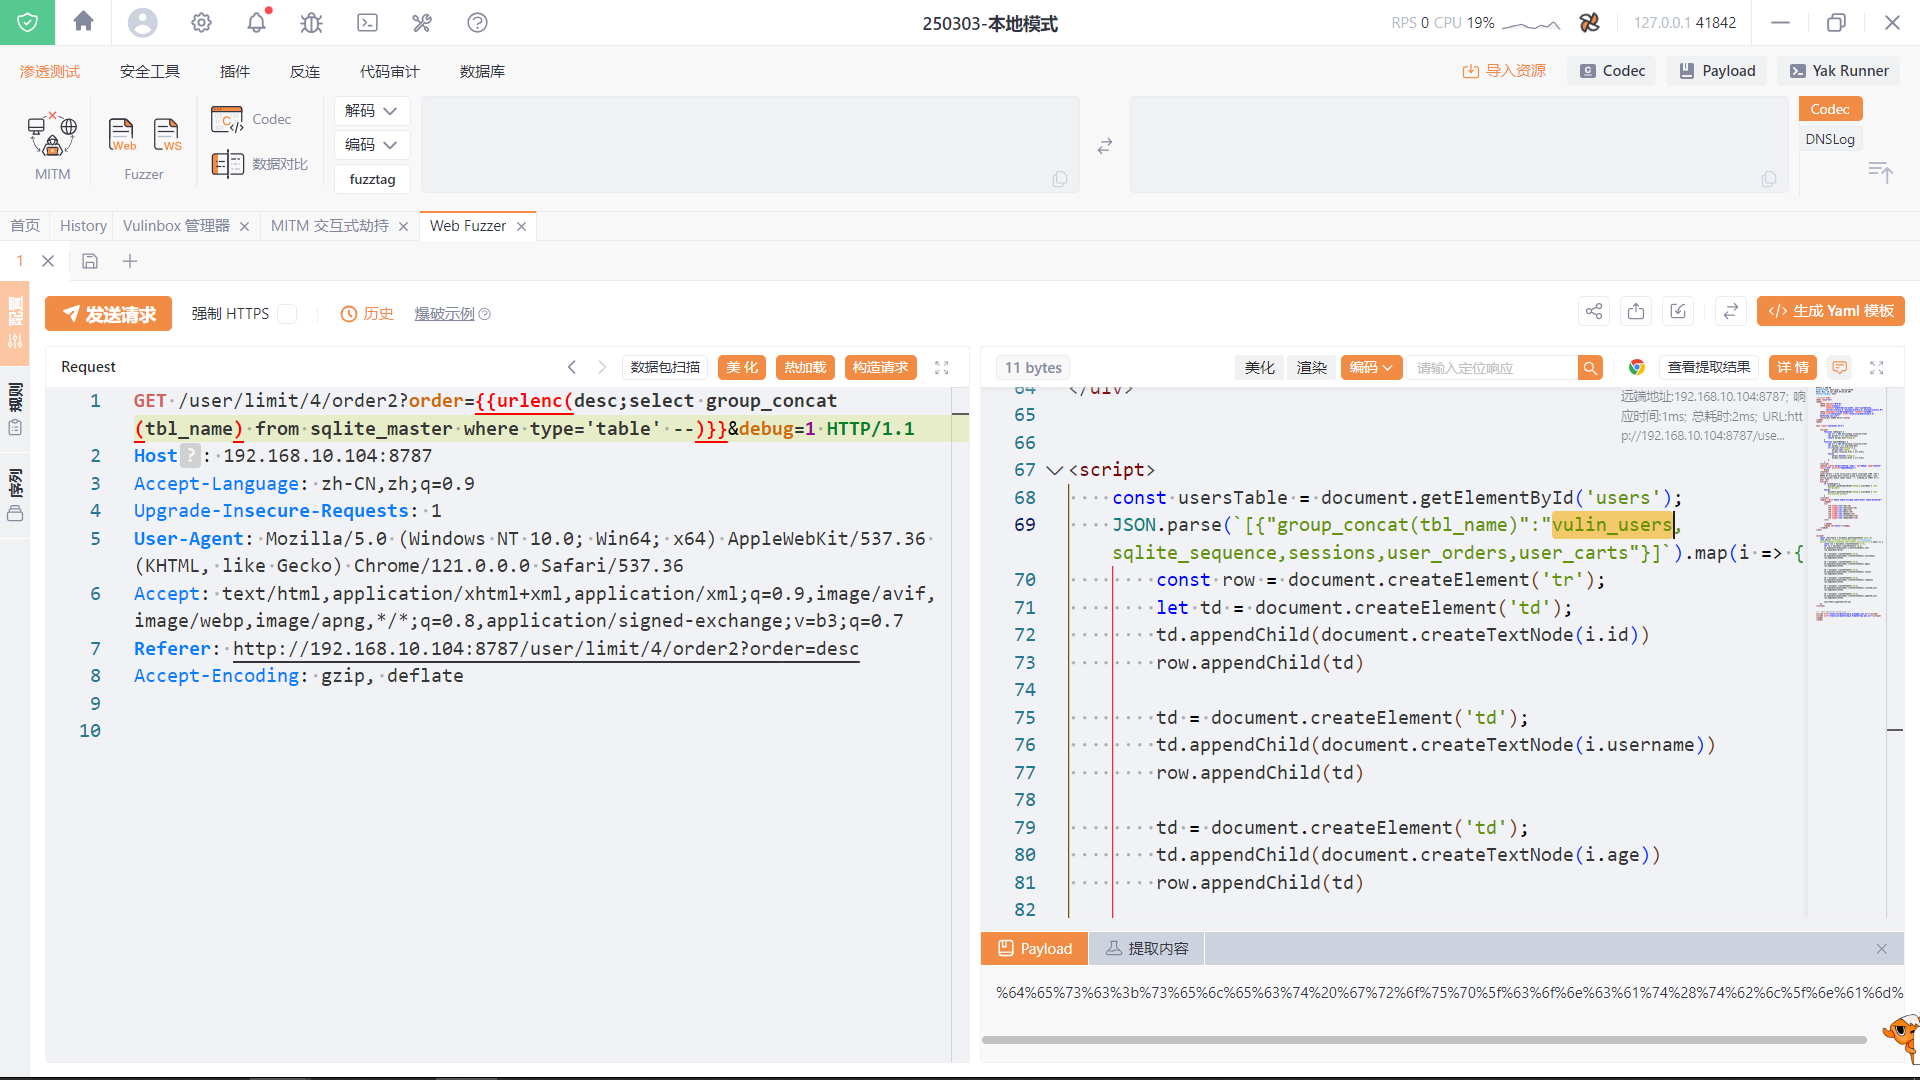Open the MITM interception tool icon
1920x1080 pixels.
[52, 136]
